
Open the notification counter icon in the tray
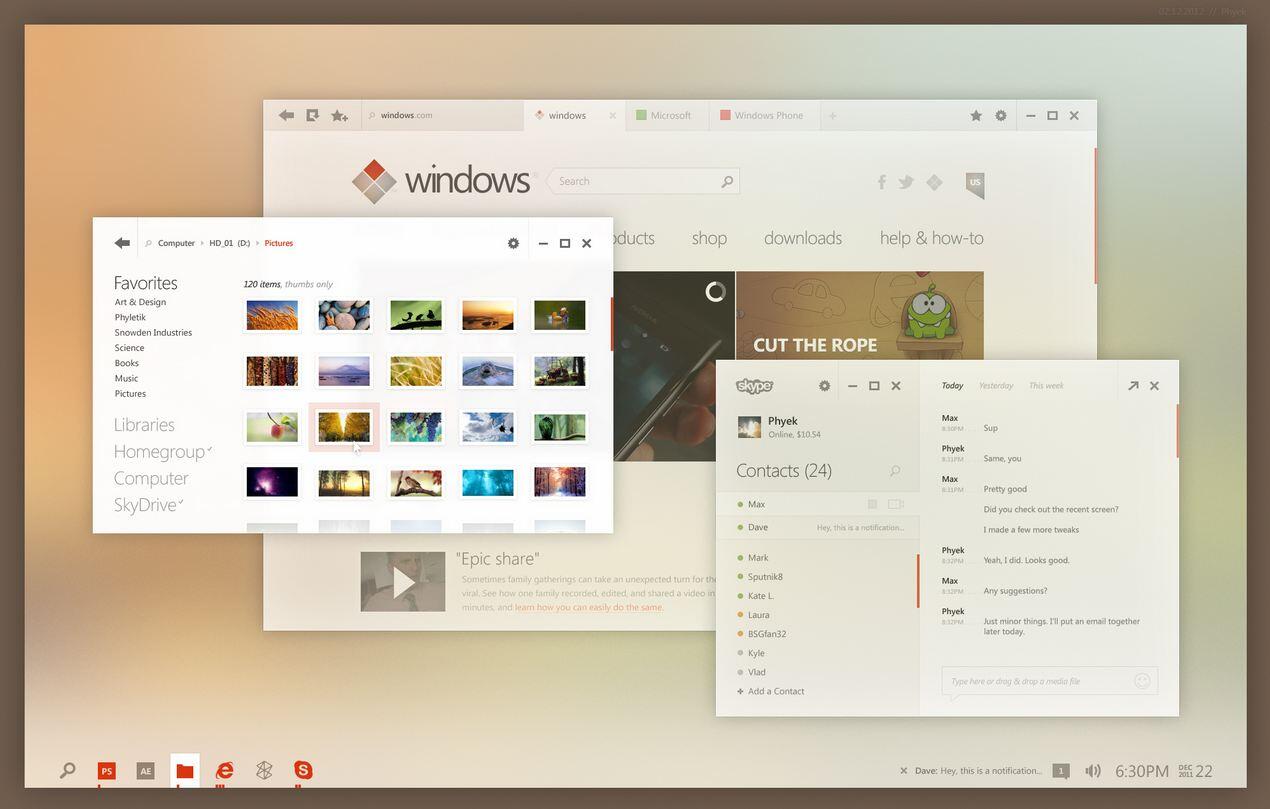[1061, 771]
